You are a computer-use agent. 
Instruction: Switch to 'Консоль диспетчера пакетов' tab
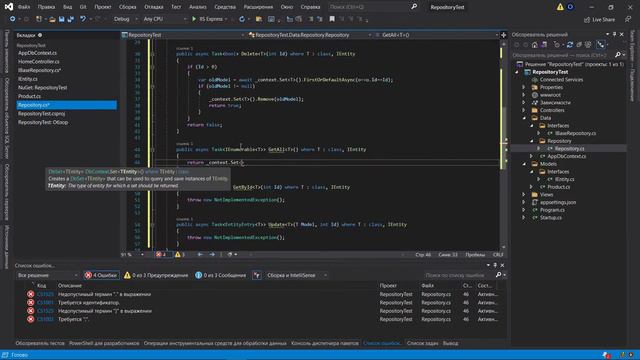coord(325,343)
